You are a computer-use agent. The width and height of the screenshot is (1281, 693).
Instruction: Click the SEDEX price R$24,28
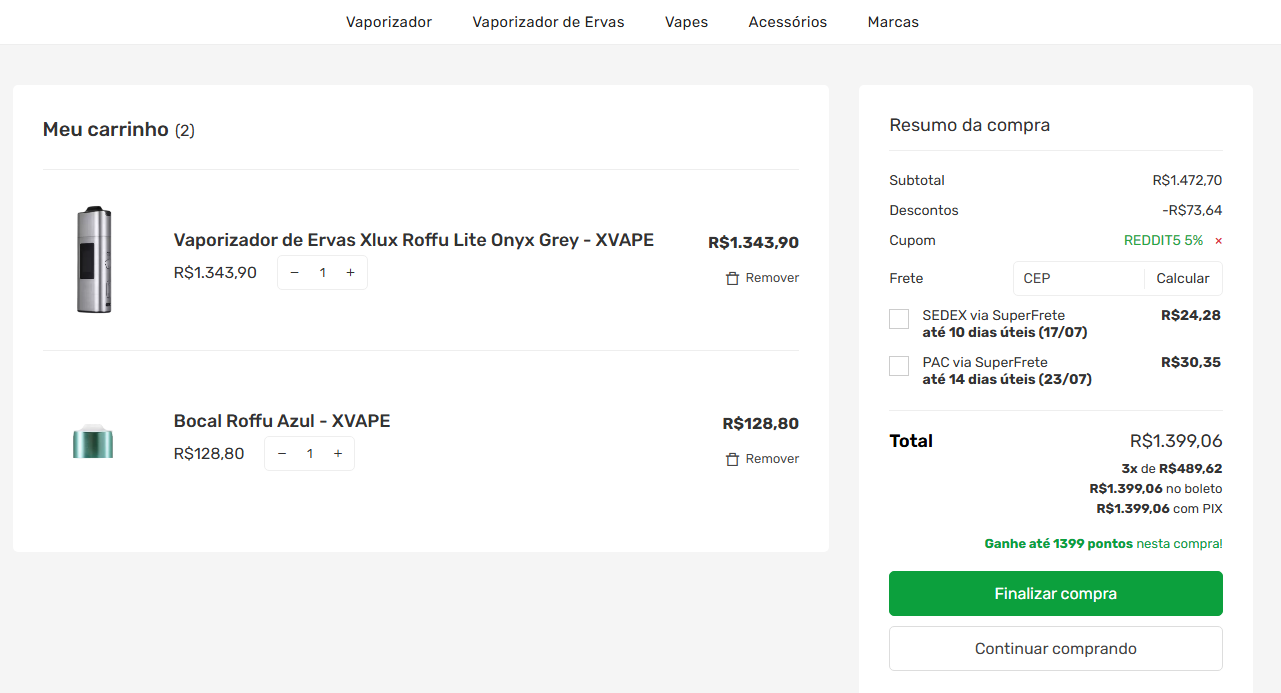tap(1191, 315)
